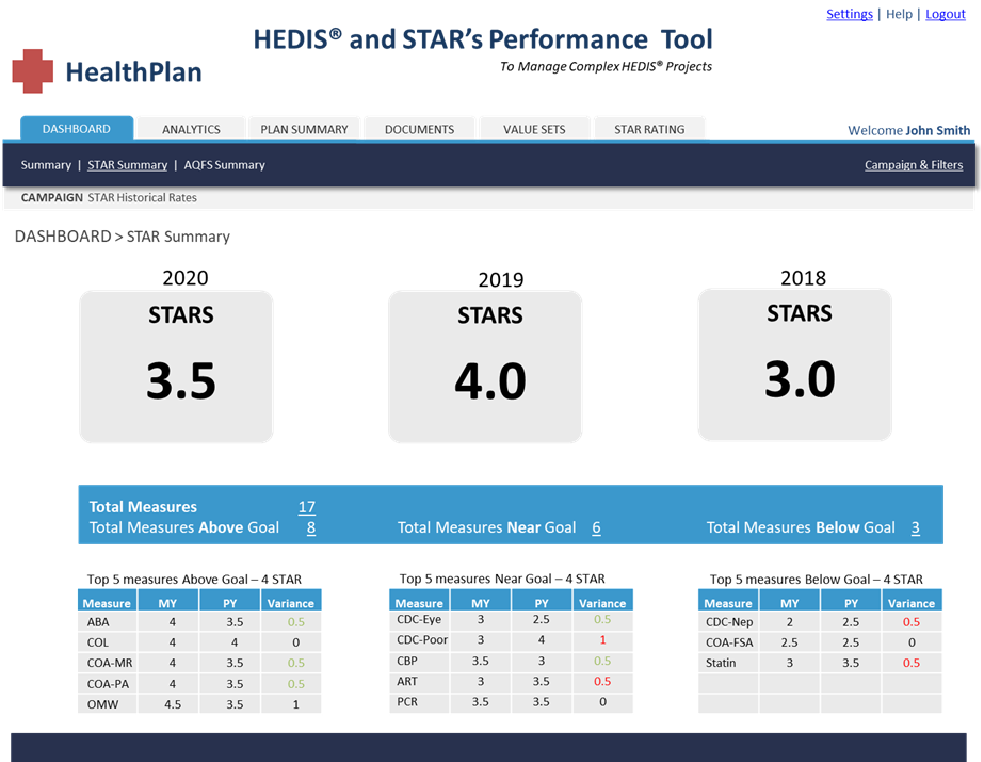This screenshot has width=981, height=762.
Task: Click the STAR Summary sub-navigation link
Action: click(127, 165)
